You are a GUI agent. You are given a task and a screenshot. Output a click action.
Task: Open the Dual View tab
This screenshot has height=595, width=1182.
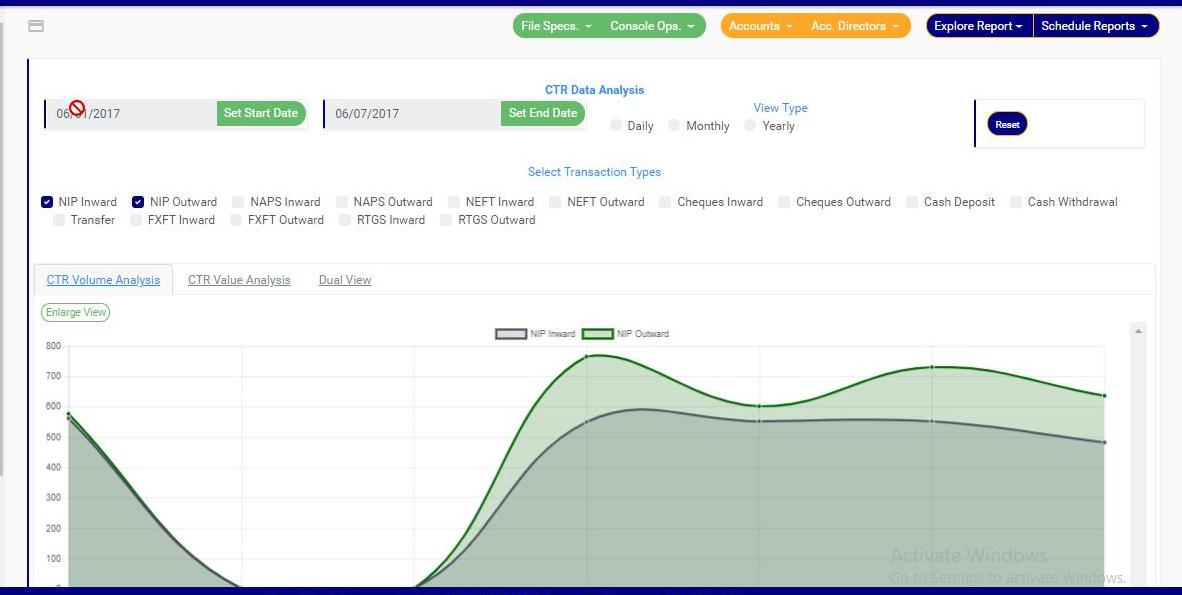[345, 280]
